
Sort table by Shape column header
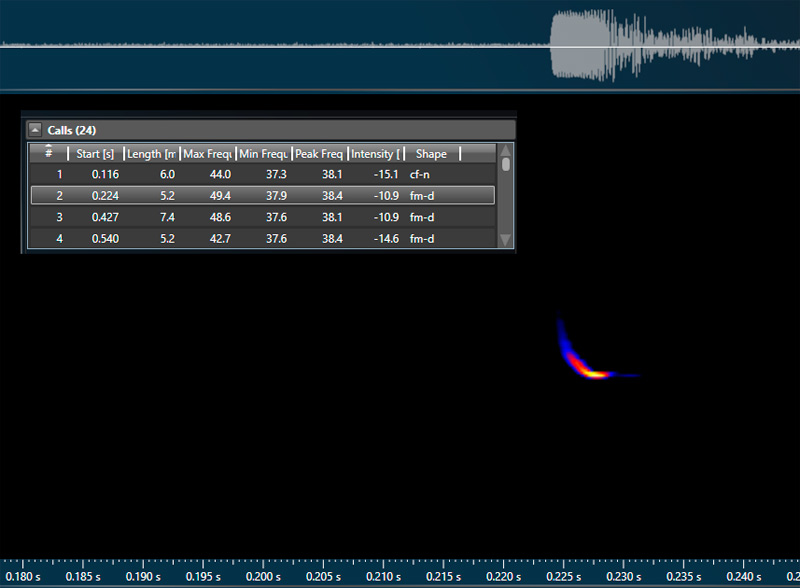432,154
